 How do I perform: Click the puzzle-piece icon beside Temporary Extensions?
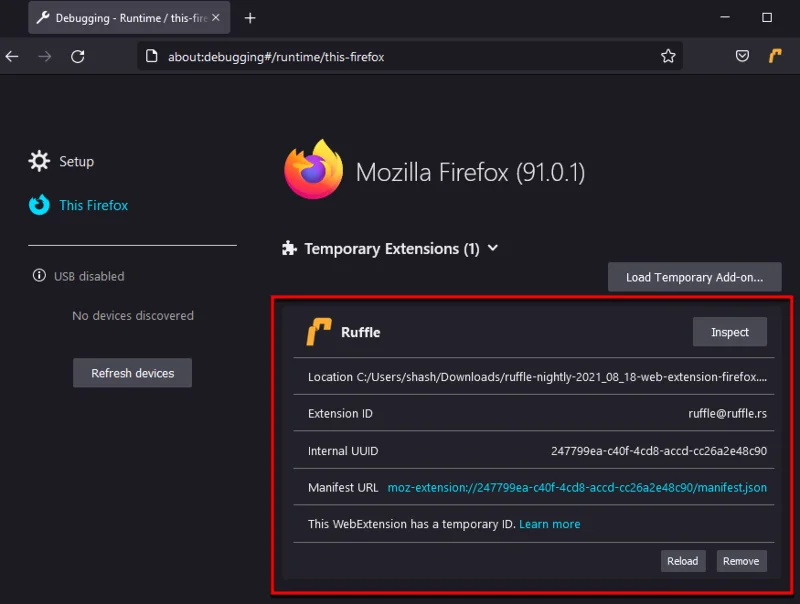[289, 248]
